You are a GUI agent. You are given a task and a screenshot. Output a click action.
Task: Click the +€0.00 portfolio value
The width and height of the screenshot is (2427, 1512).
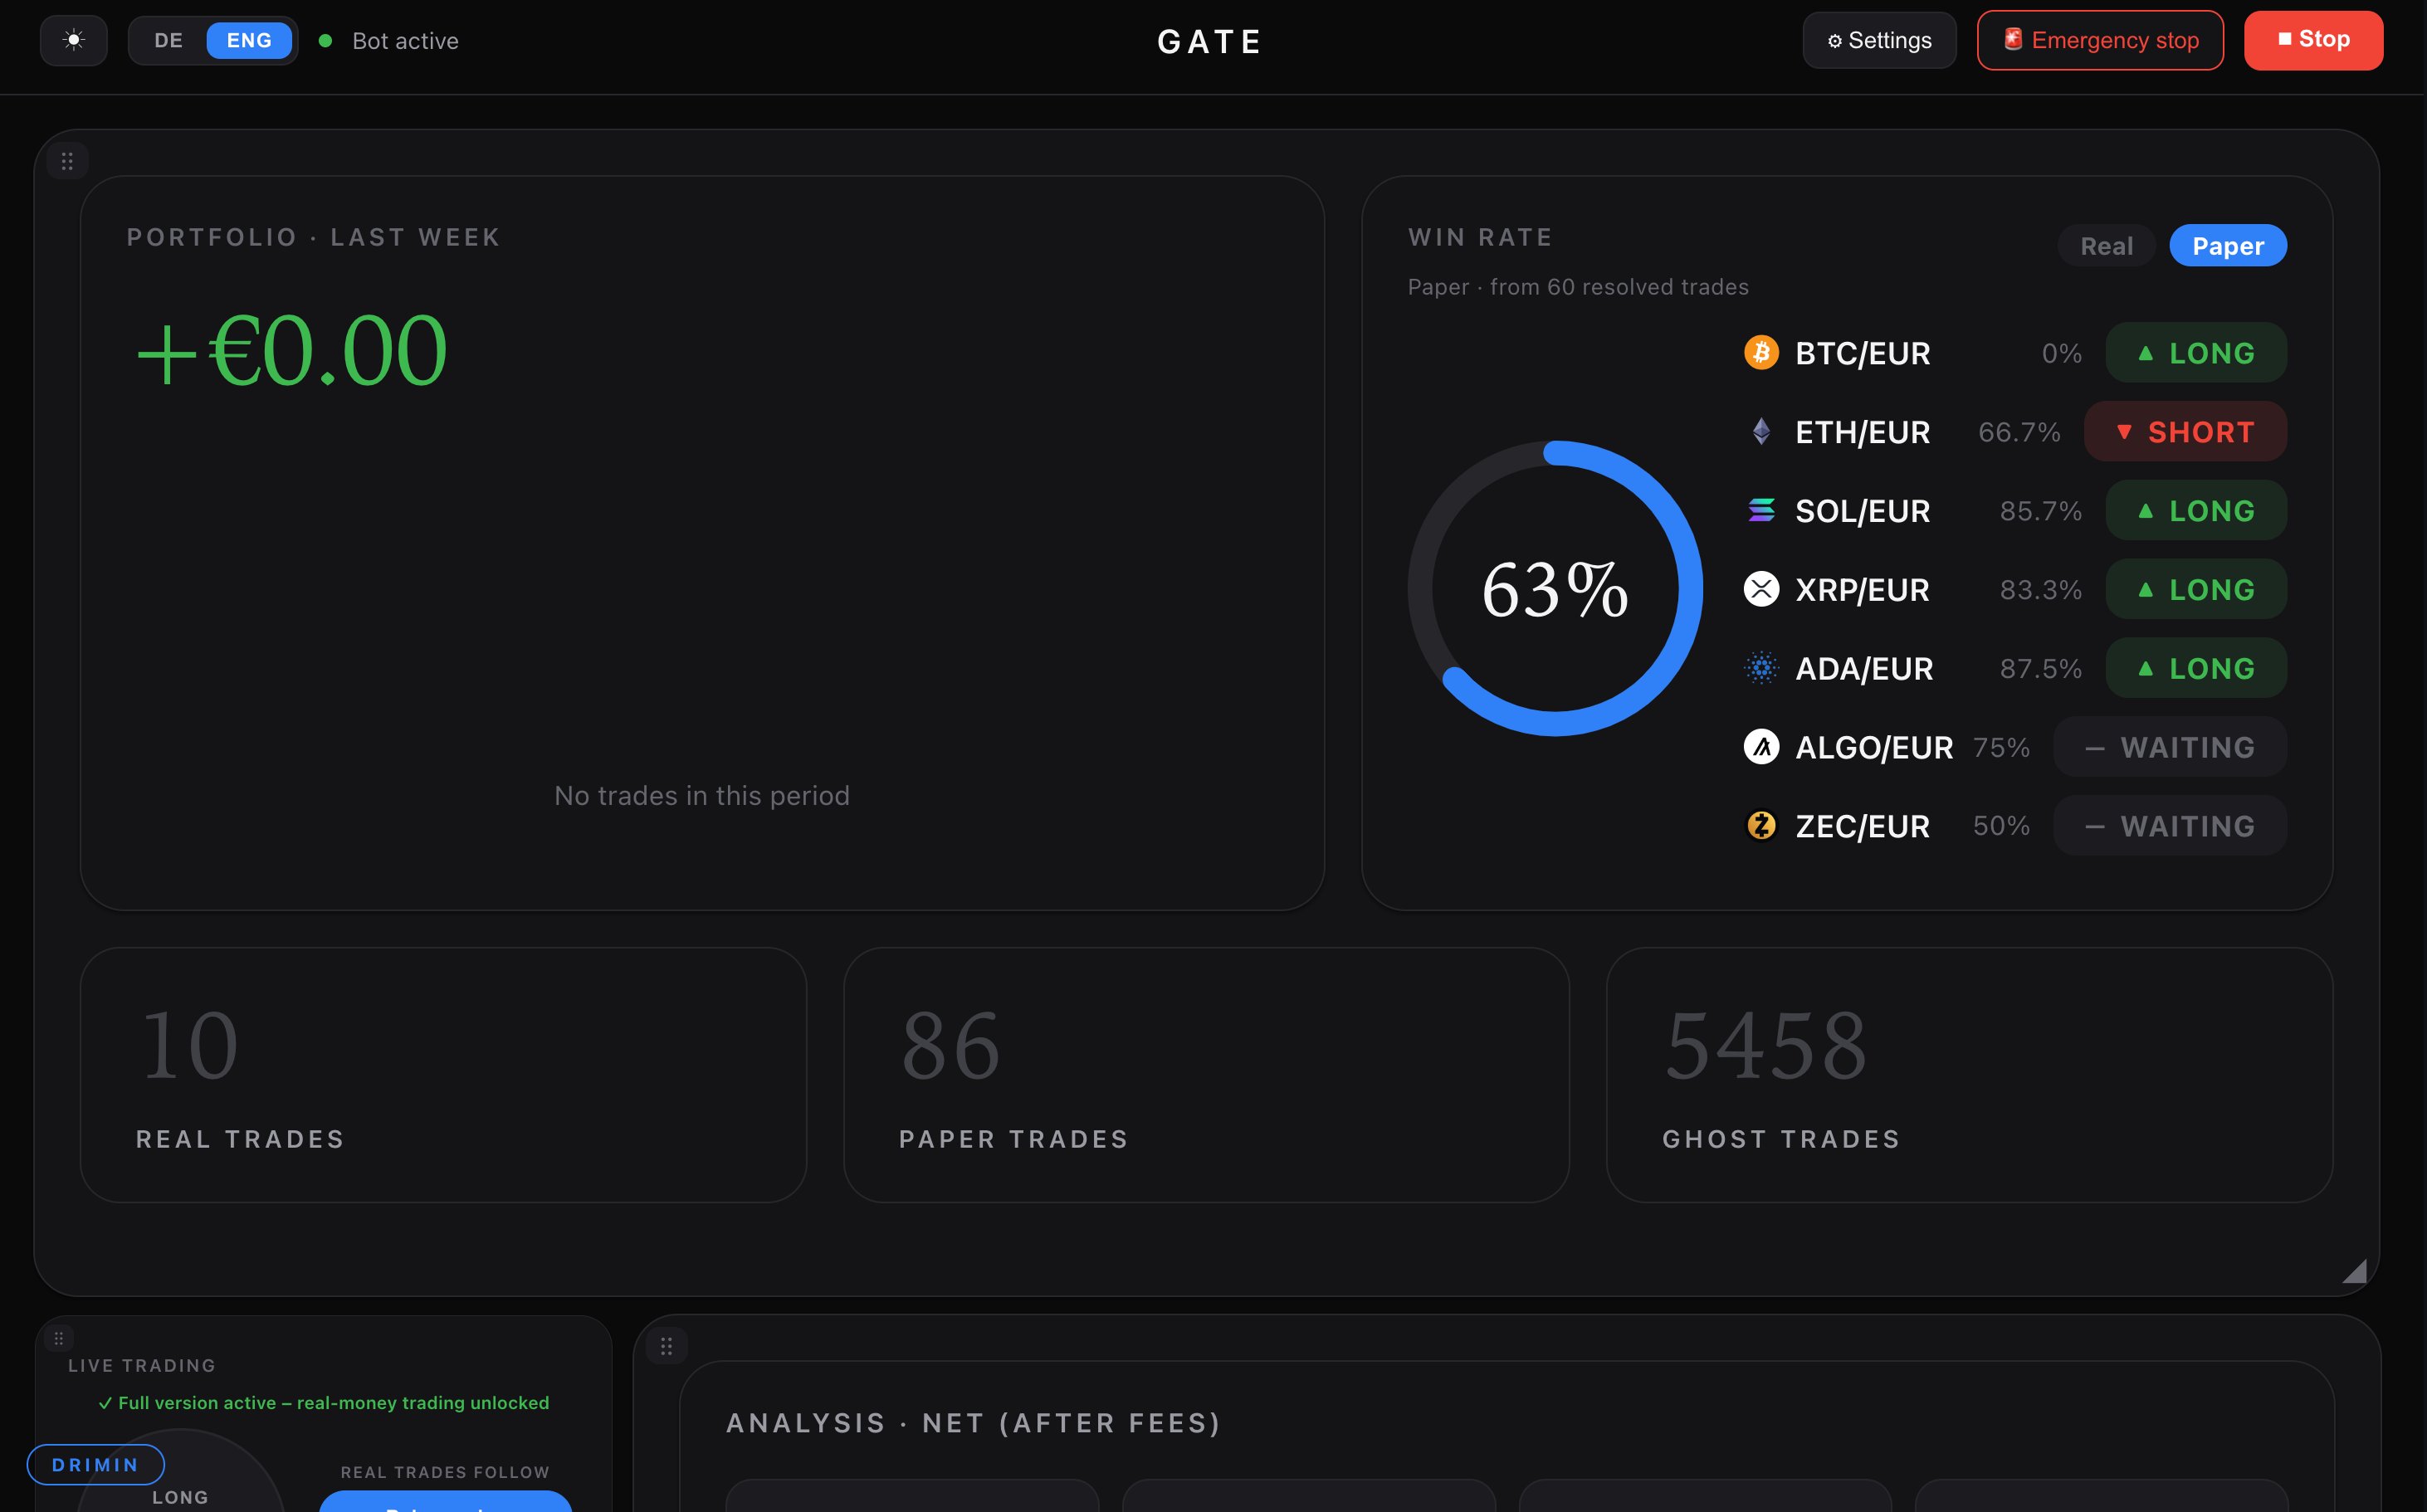click(x=291, y=351)
